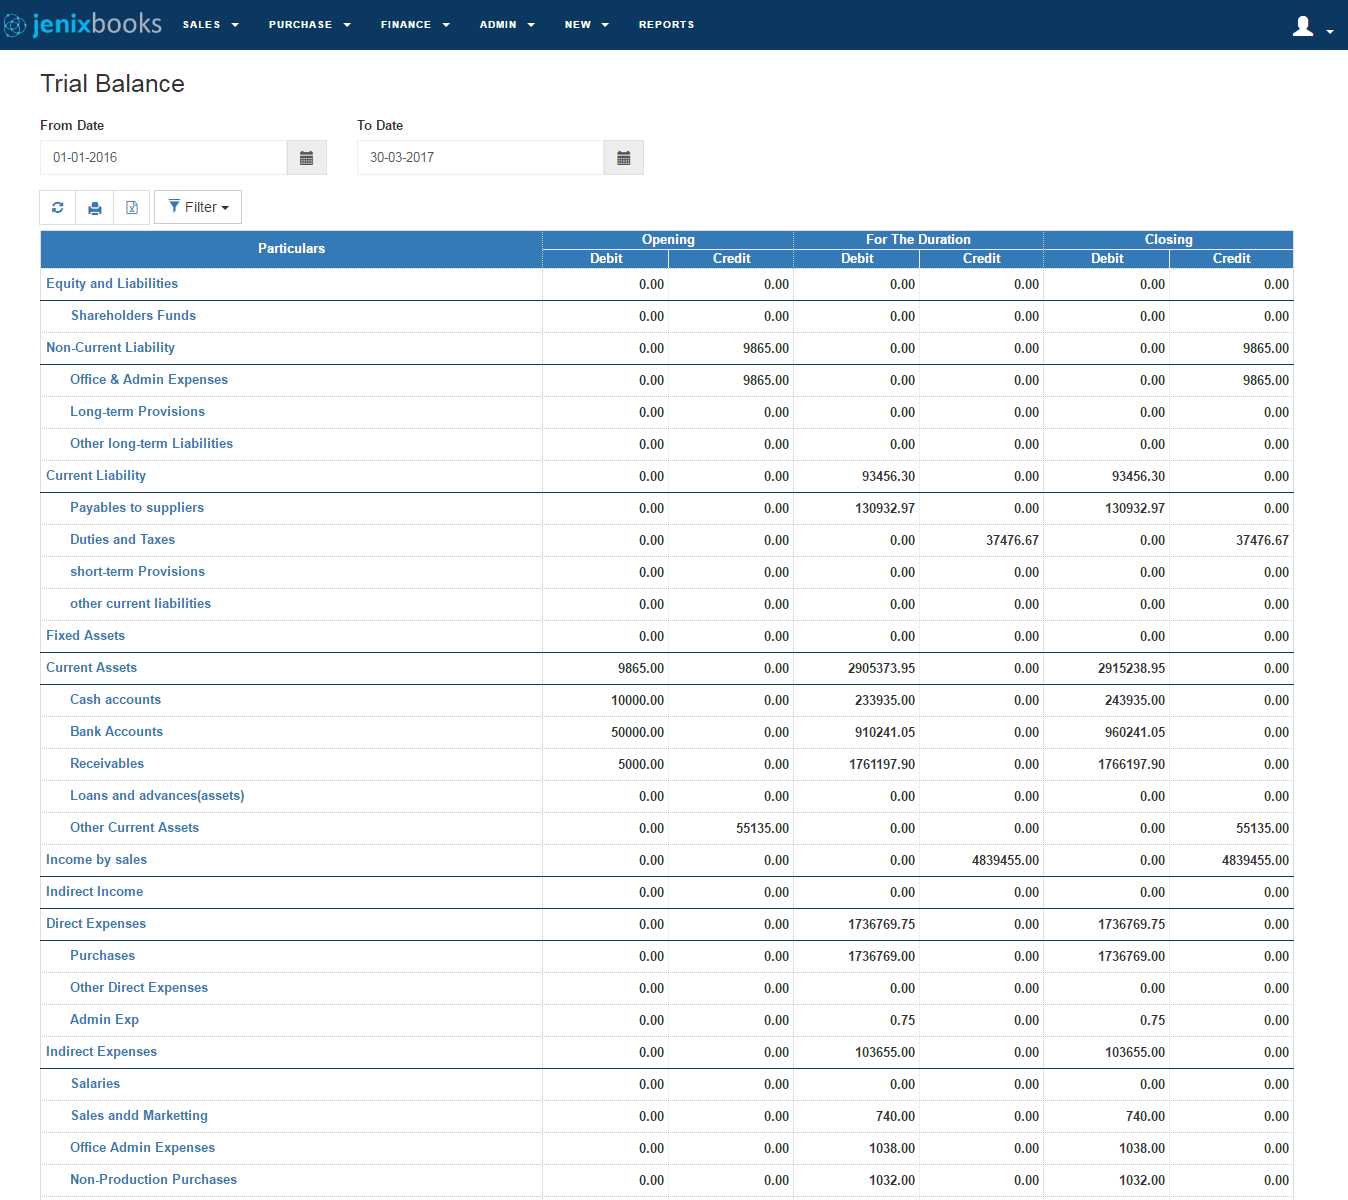Open other current liabilities link

tap(140, 604)
